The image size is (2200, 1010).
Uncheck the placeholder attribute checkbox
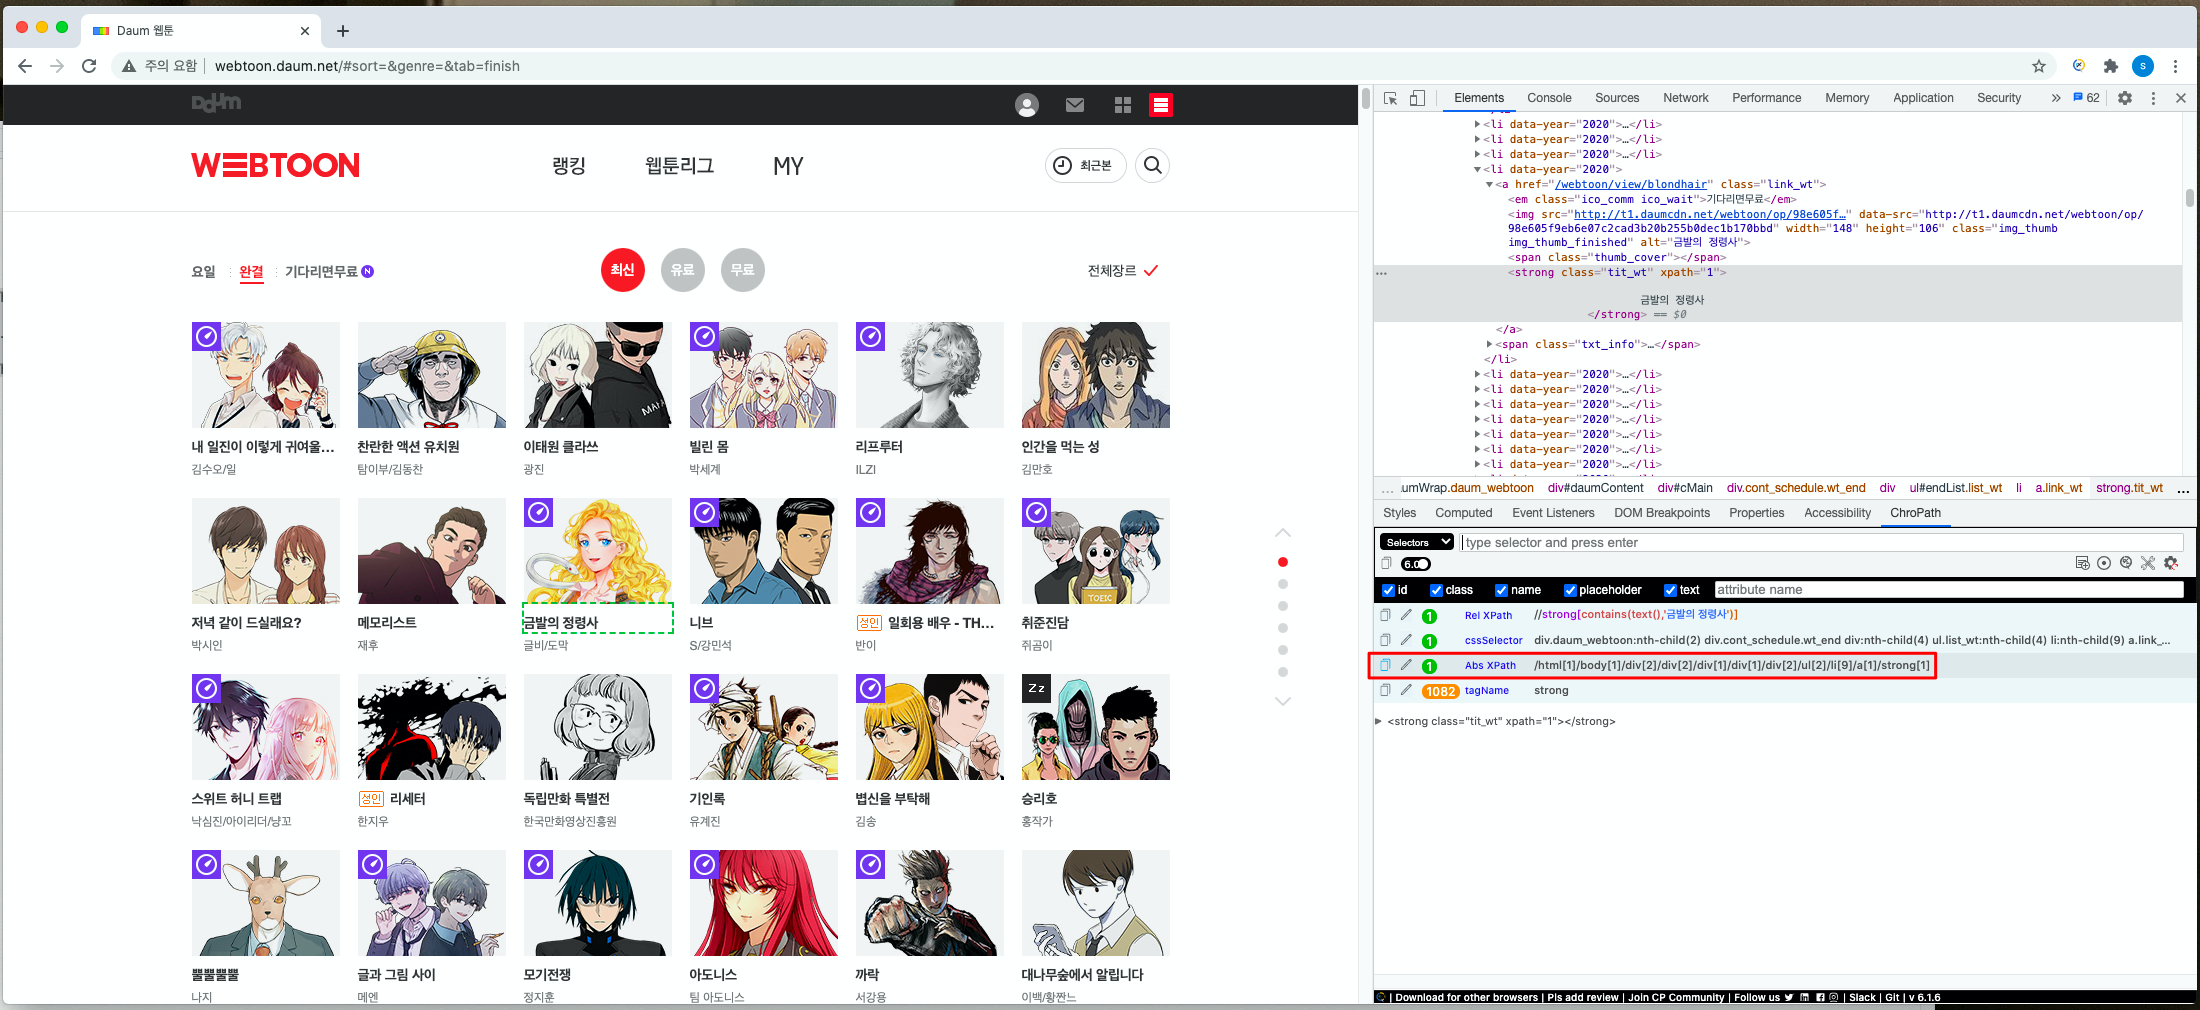(1570, 590)
